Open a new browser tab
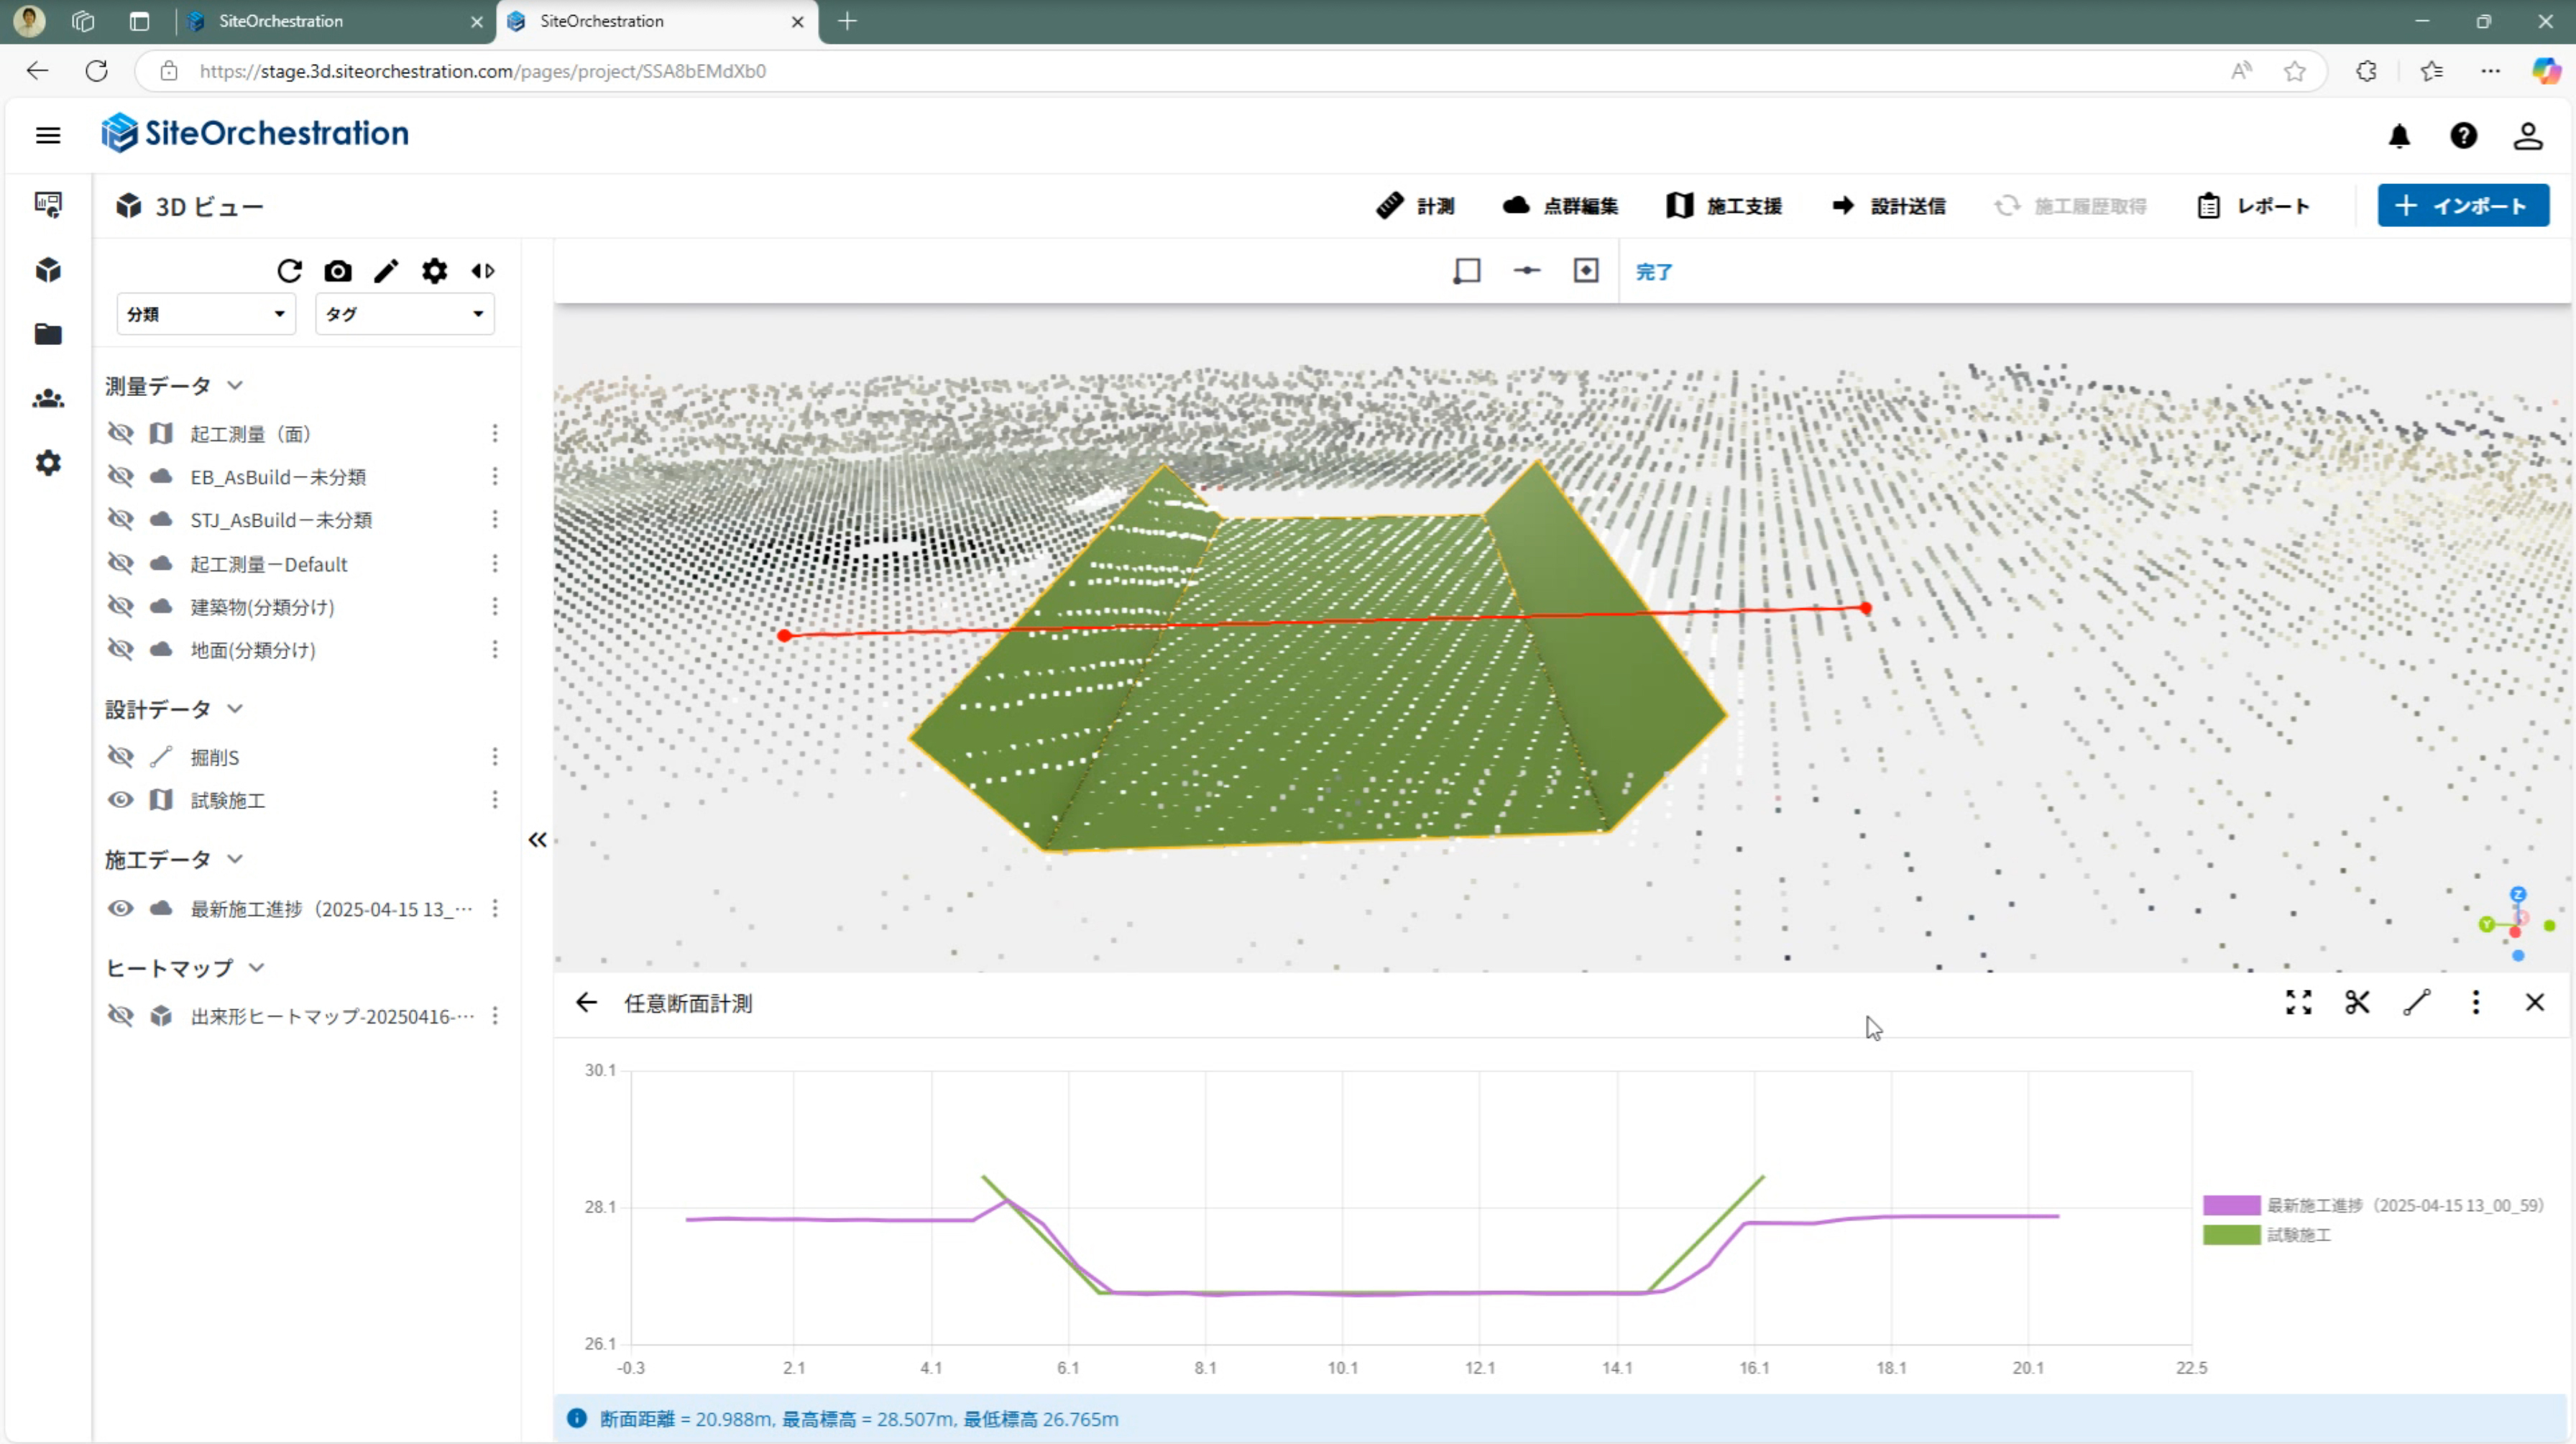This screenshot has height=1444, width=2576. pyautogui.click(x=847, y=21)
